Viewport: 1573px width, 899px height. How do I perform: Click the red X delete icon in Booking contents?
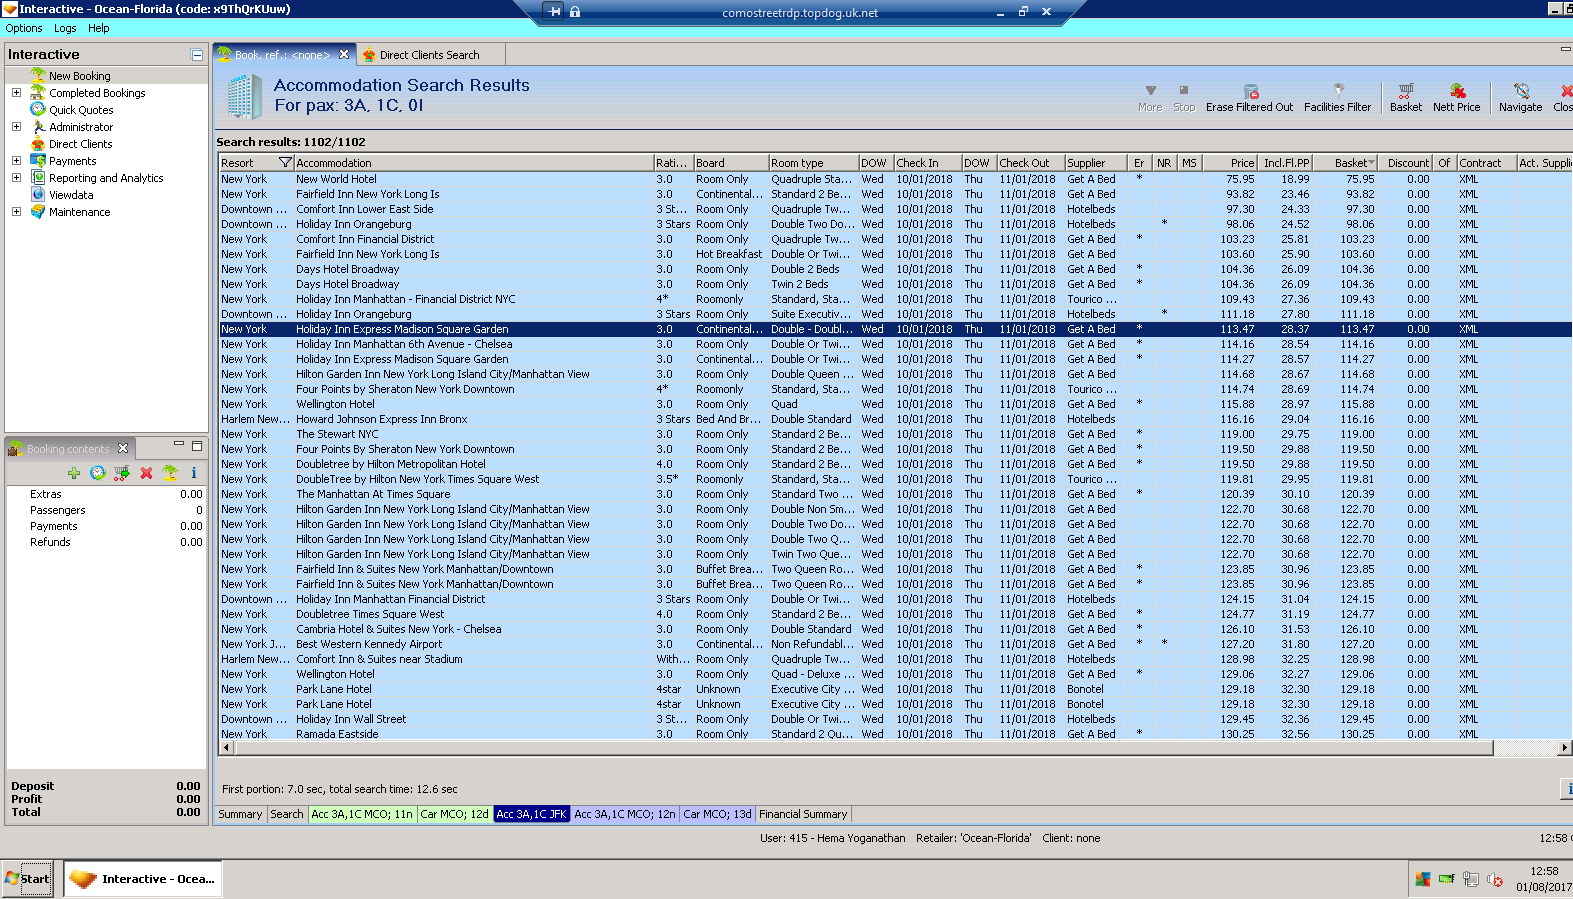point(146,473)
